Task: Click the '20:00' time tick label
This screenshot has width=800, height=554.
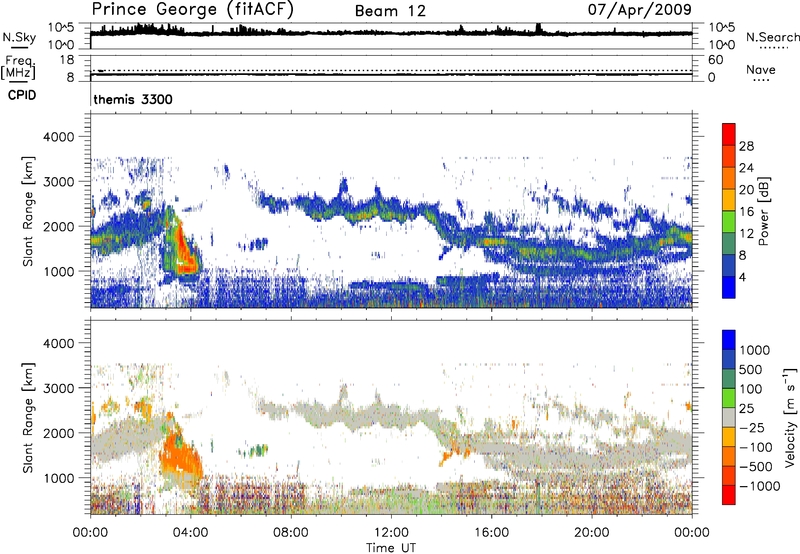Action: point(592,532)
